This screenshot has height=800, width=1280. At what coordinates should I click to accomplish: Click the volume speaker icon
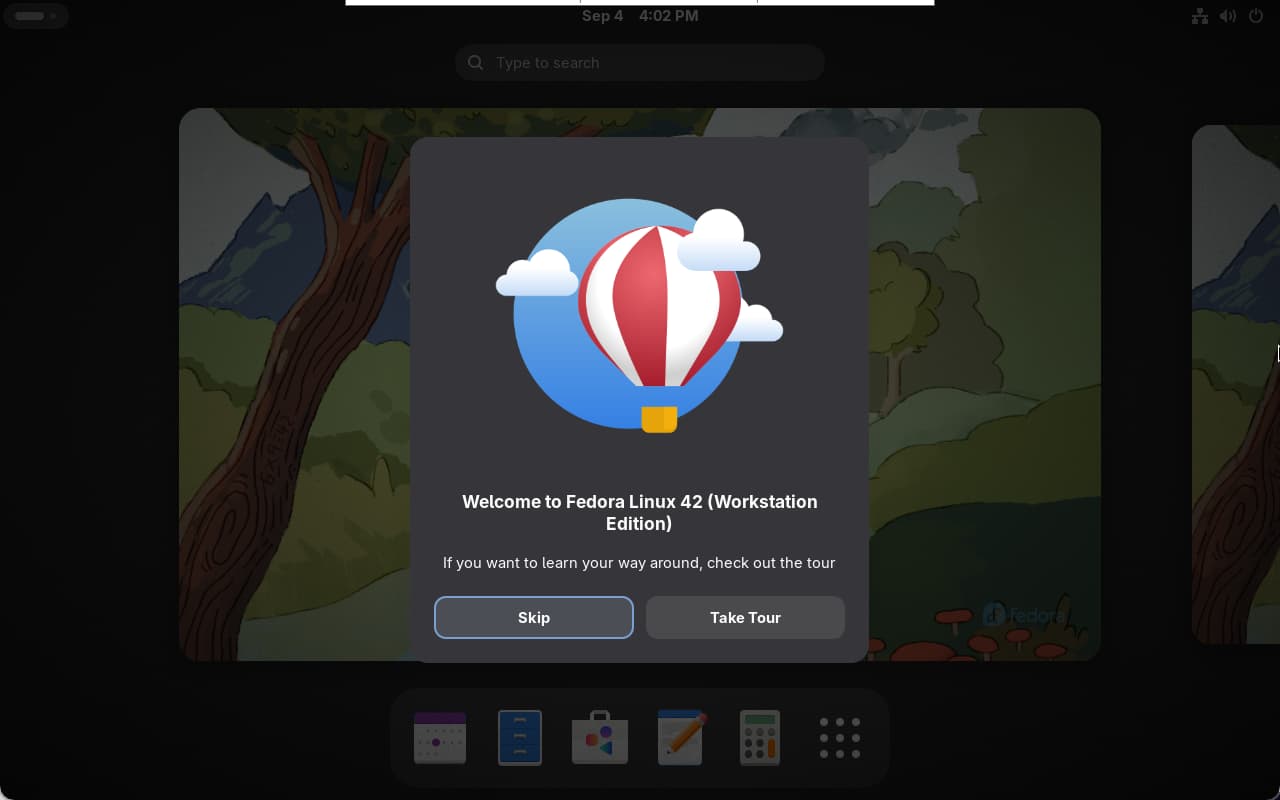1228,16
